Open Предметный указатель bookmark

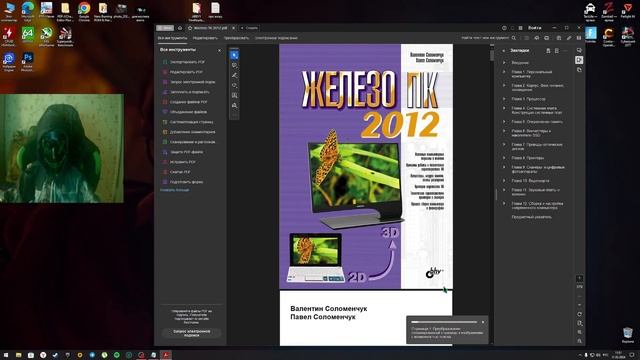tap(531, 217)
